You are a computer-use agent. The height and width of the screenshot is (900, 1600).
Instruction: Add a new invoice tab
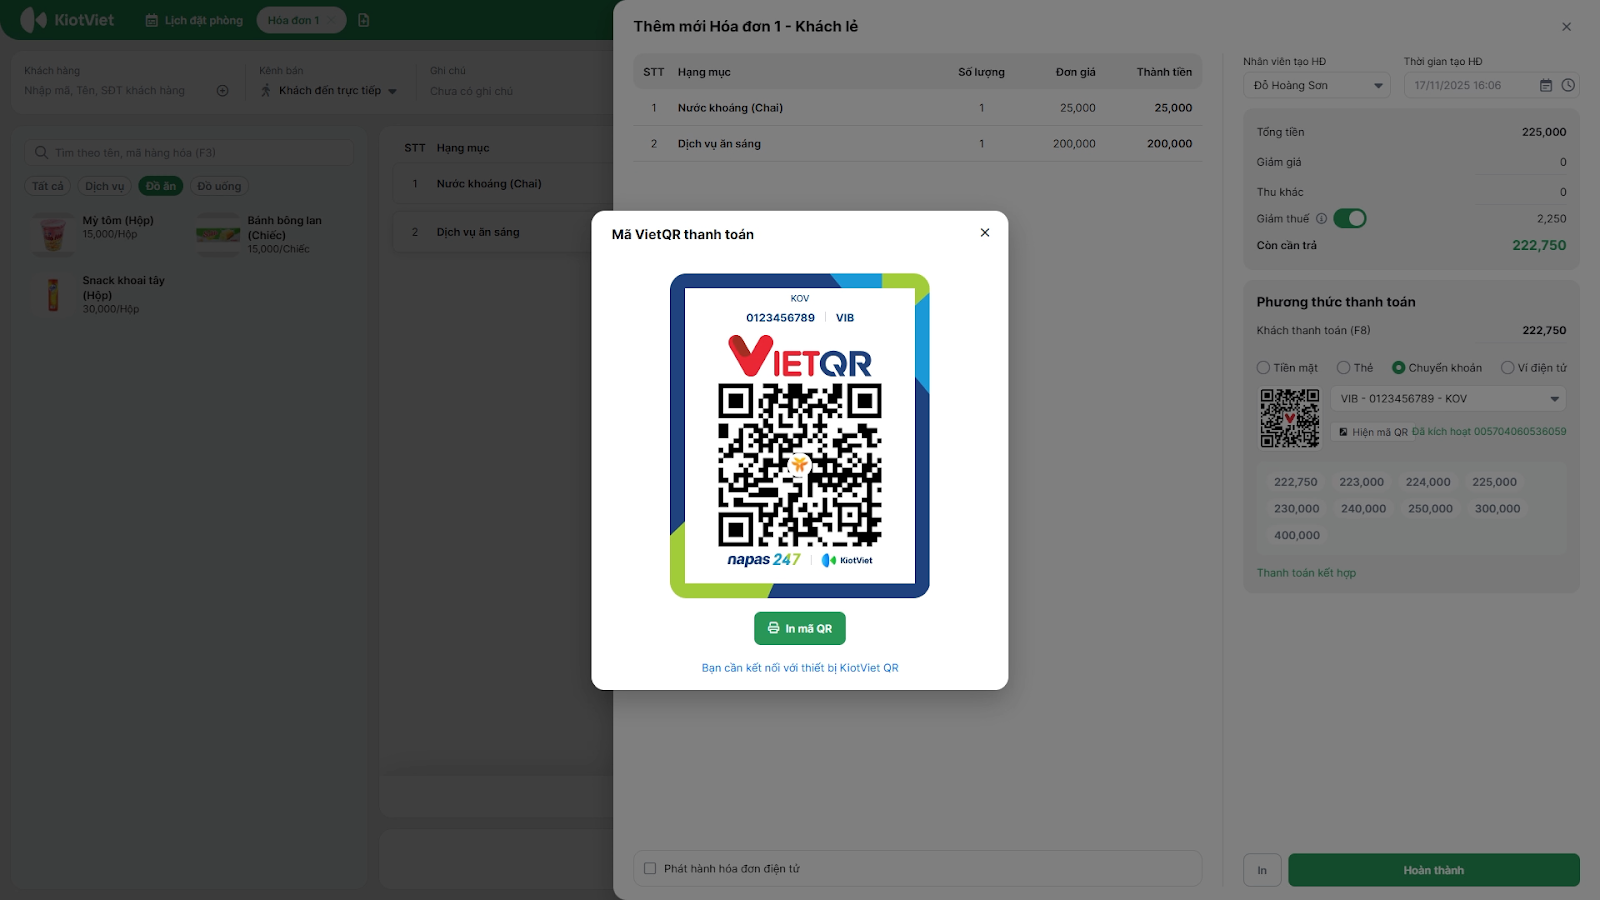tap(364, 20)
